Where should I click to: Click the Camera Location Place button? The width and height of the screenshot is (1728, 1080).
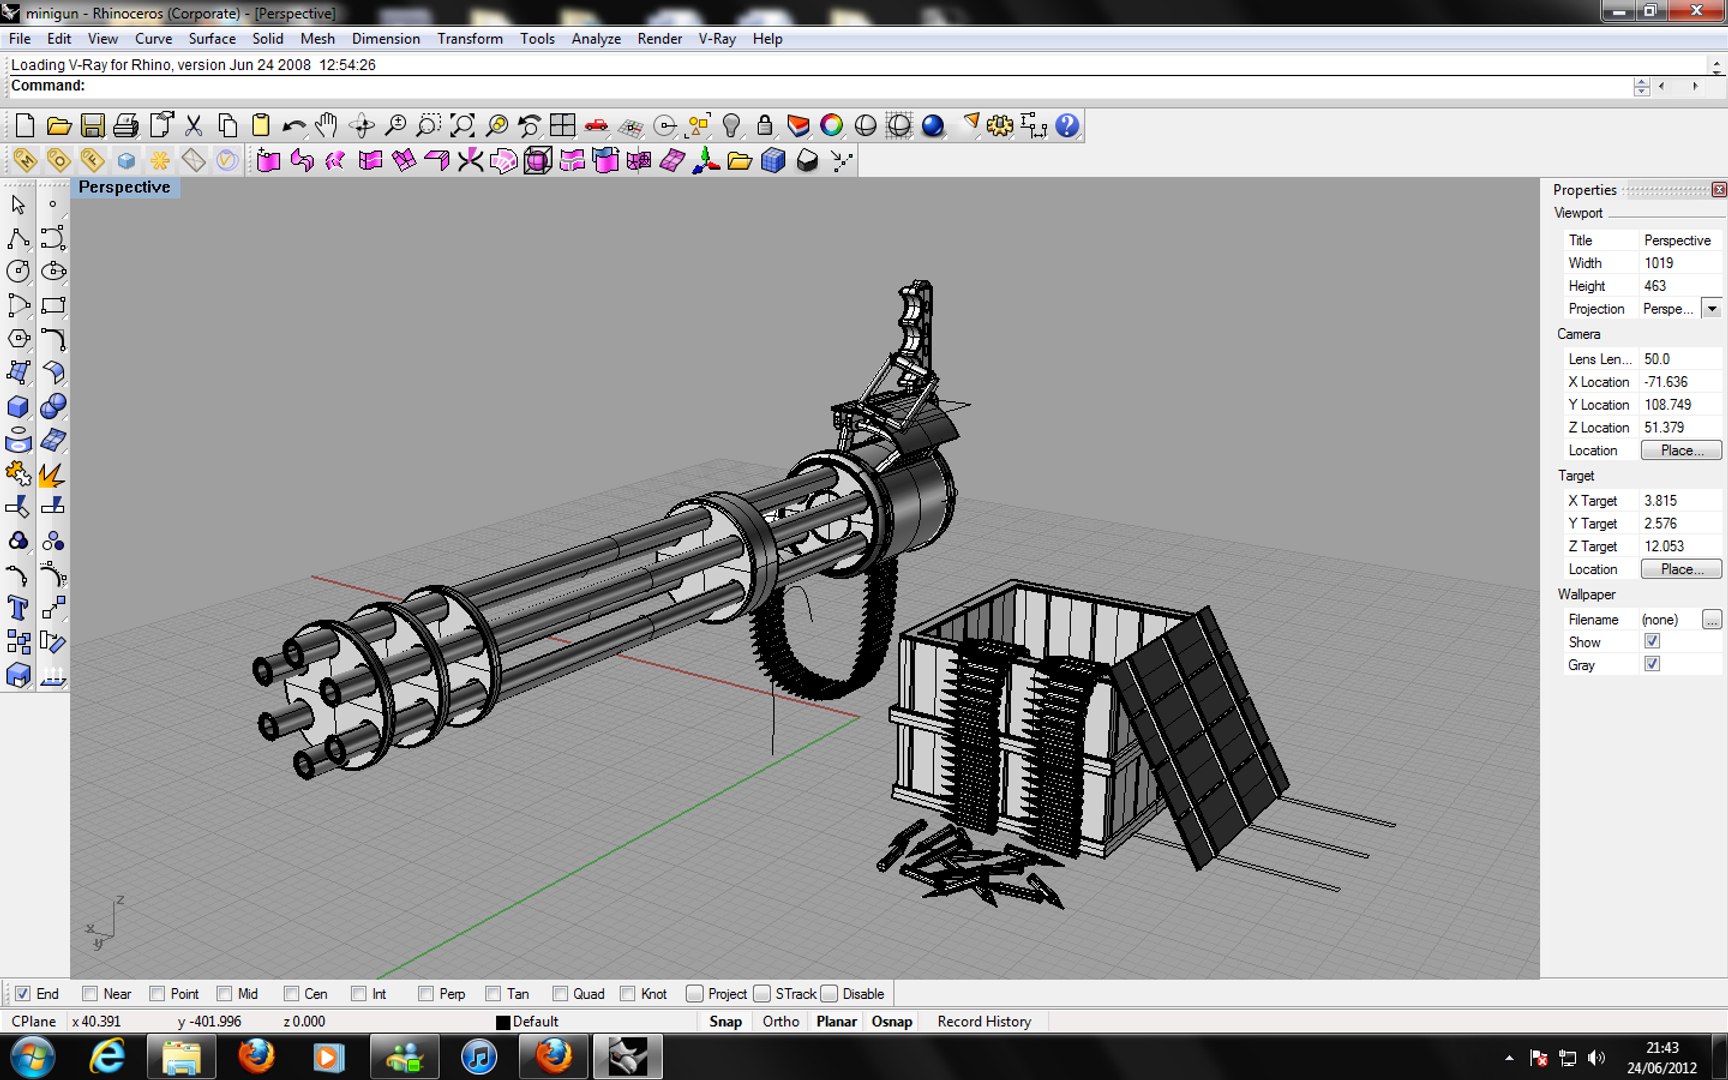tap(1681, 450)
